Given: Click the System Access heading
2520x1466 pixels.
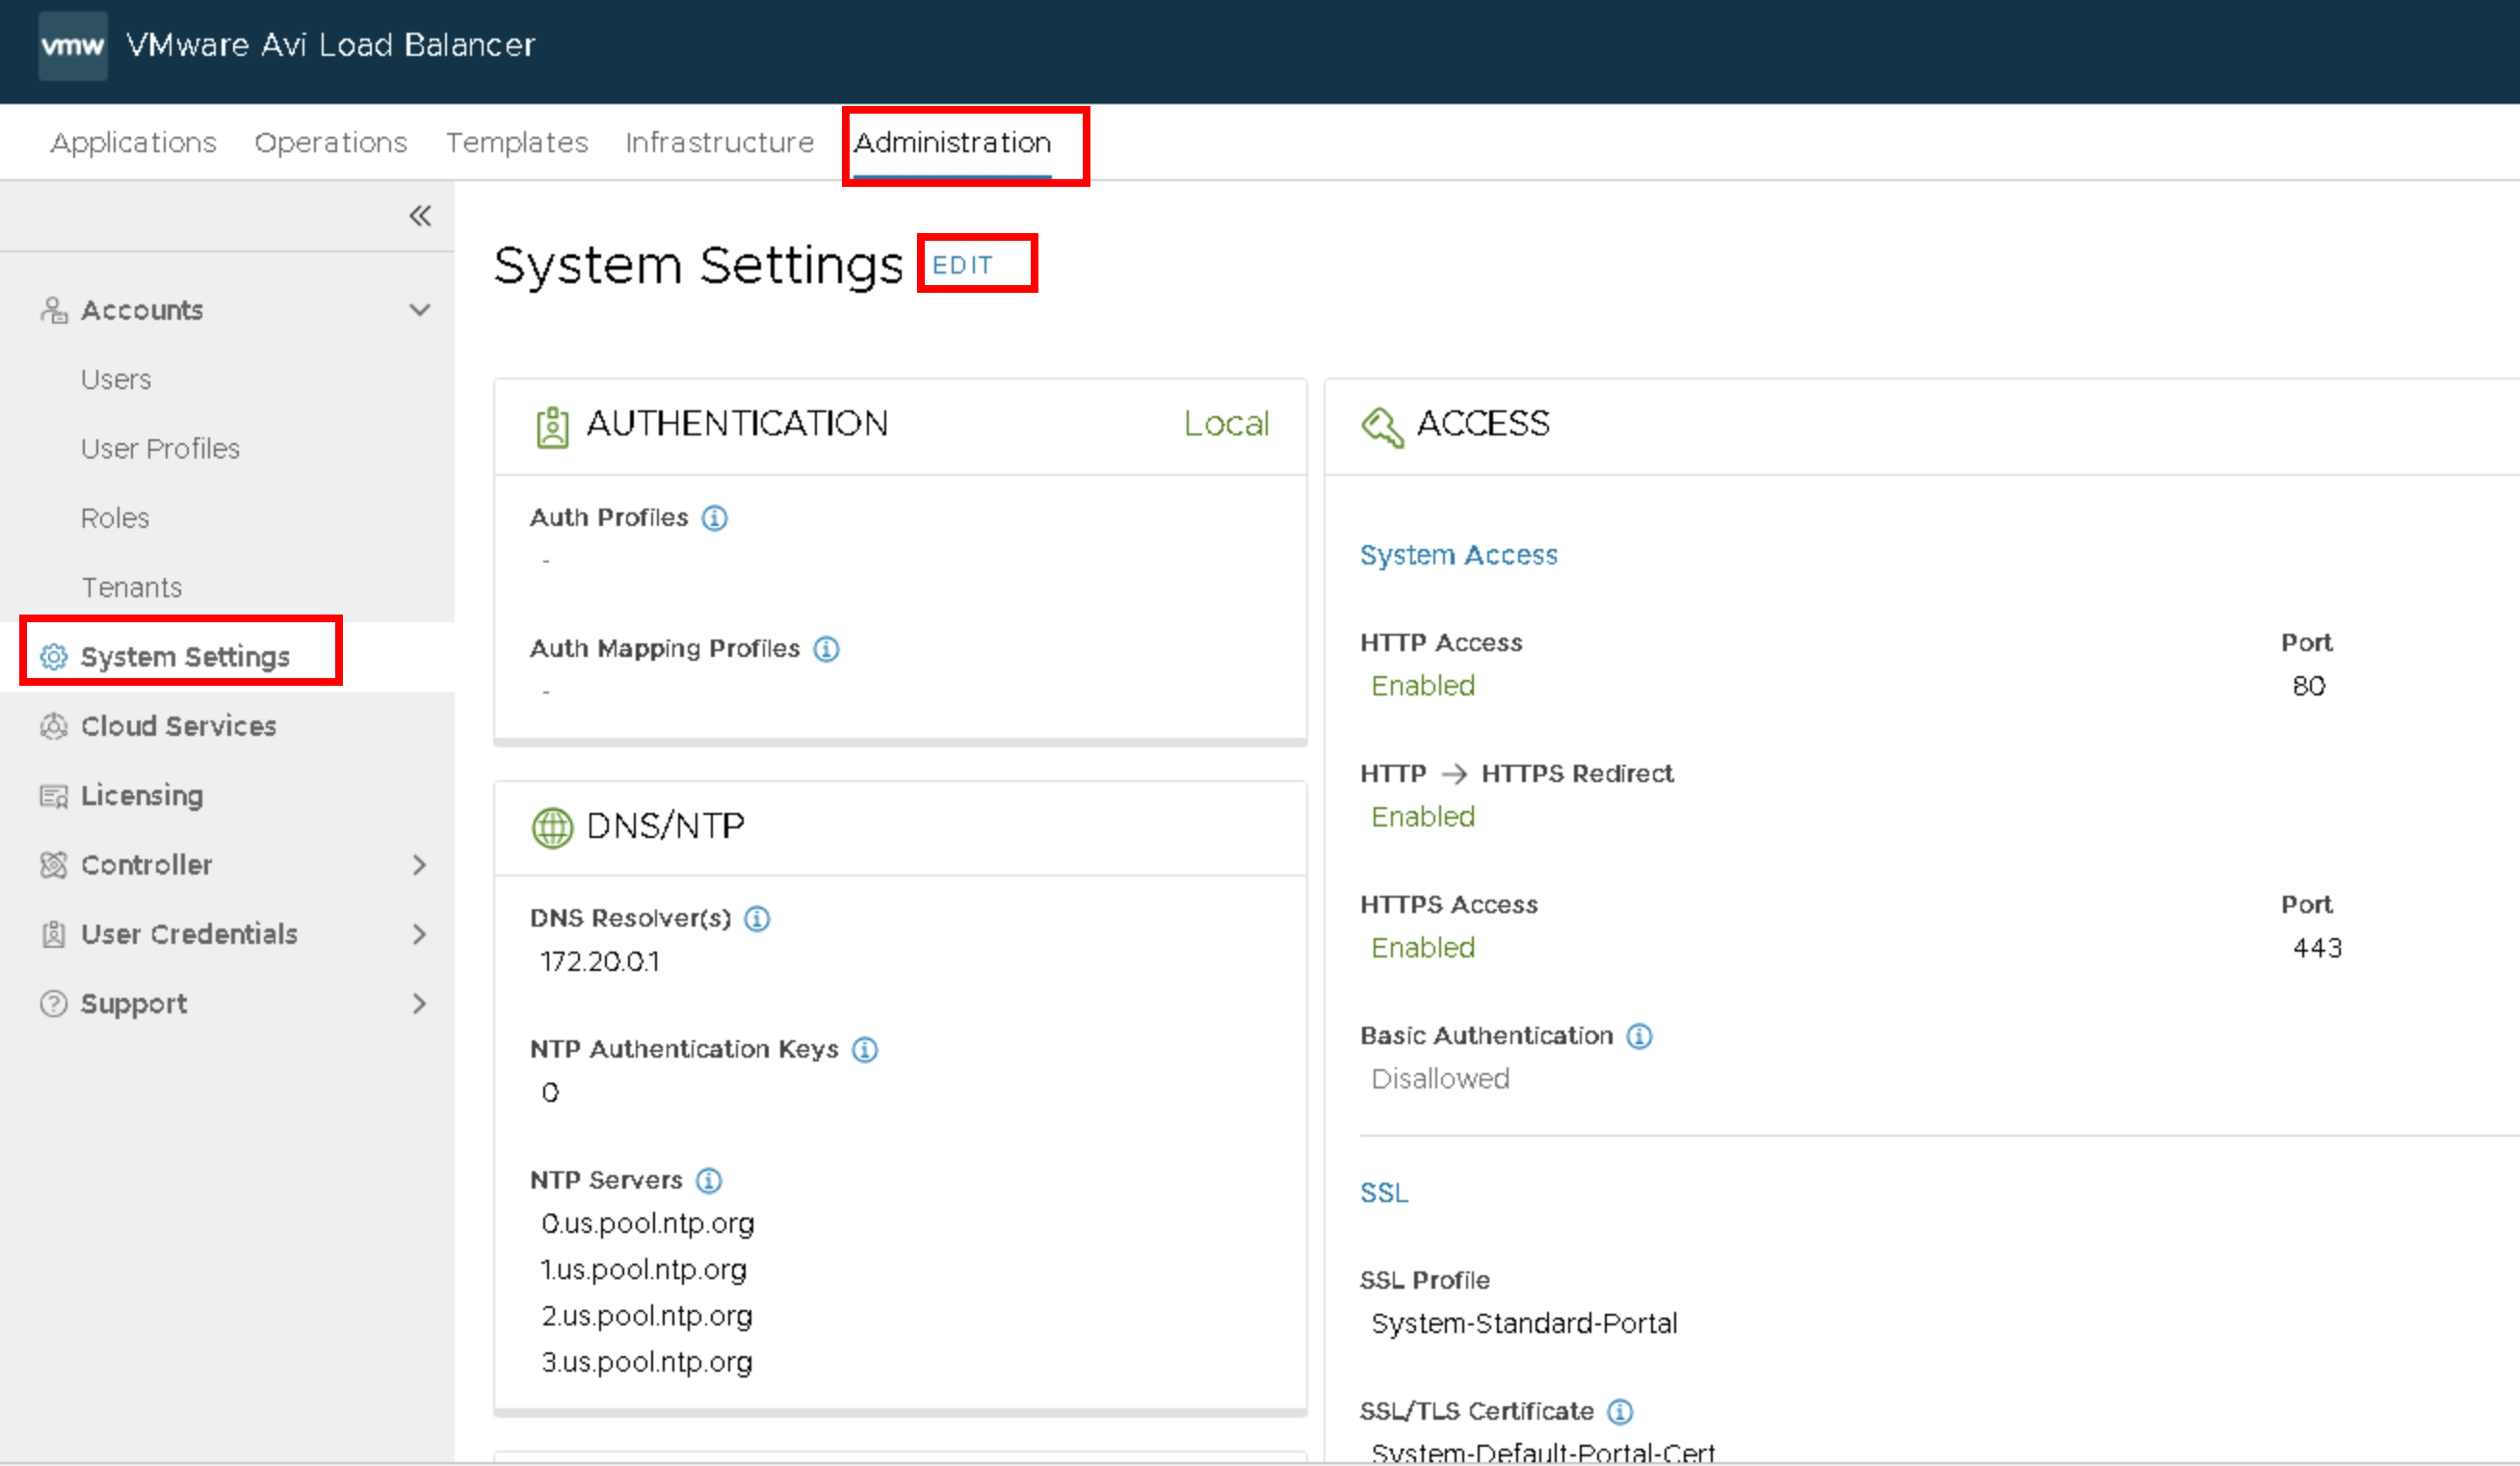Looking at the screenshot, I should point(1459,555).
